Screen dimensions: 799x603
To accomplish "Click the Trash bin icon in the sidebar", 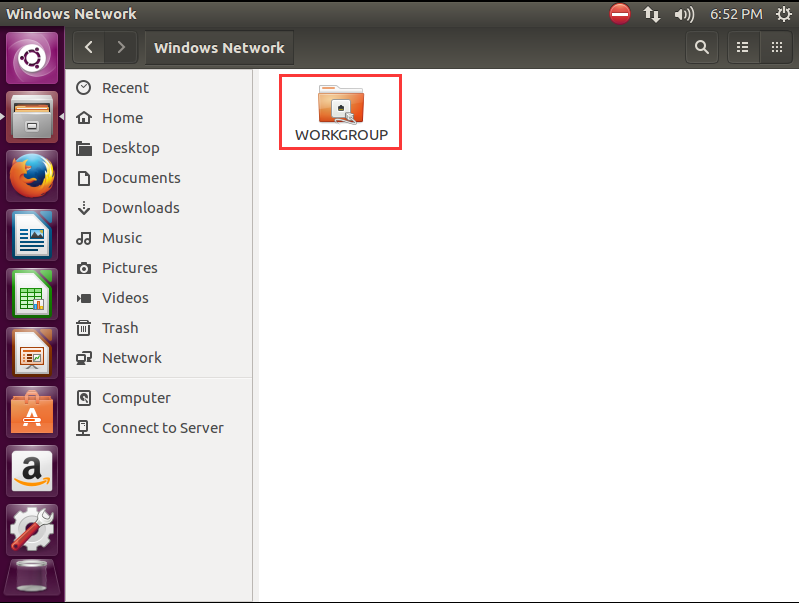I will tap(84, 328).
